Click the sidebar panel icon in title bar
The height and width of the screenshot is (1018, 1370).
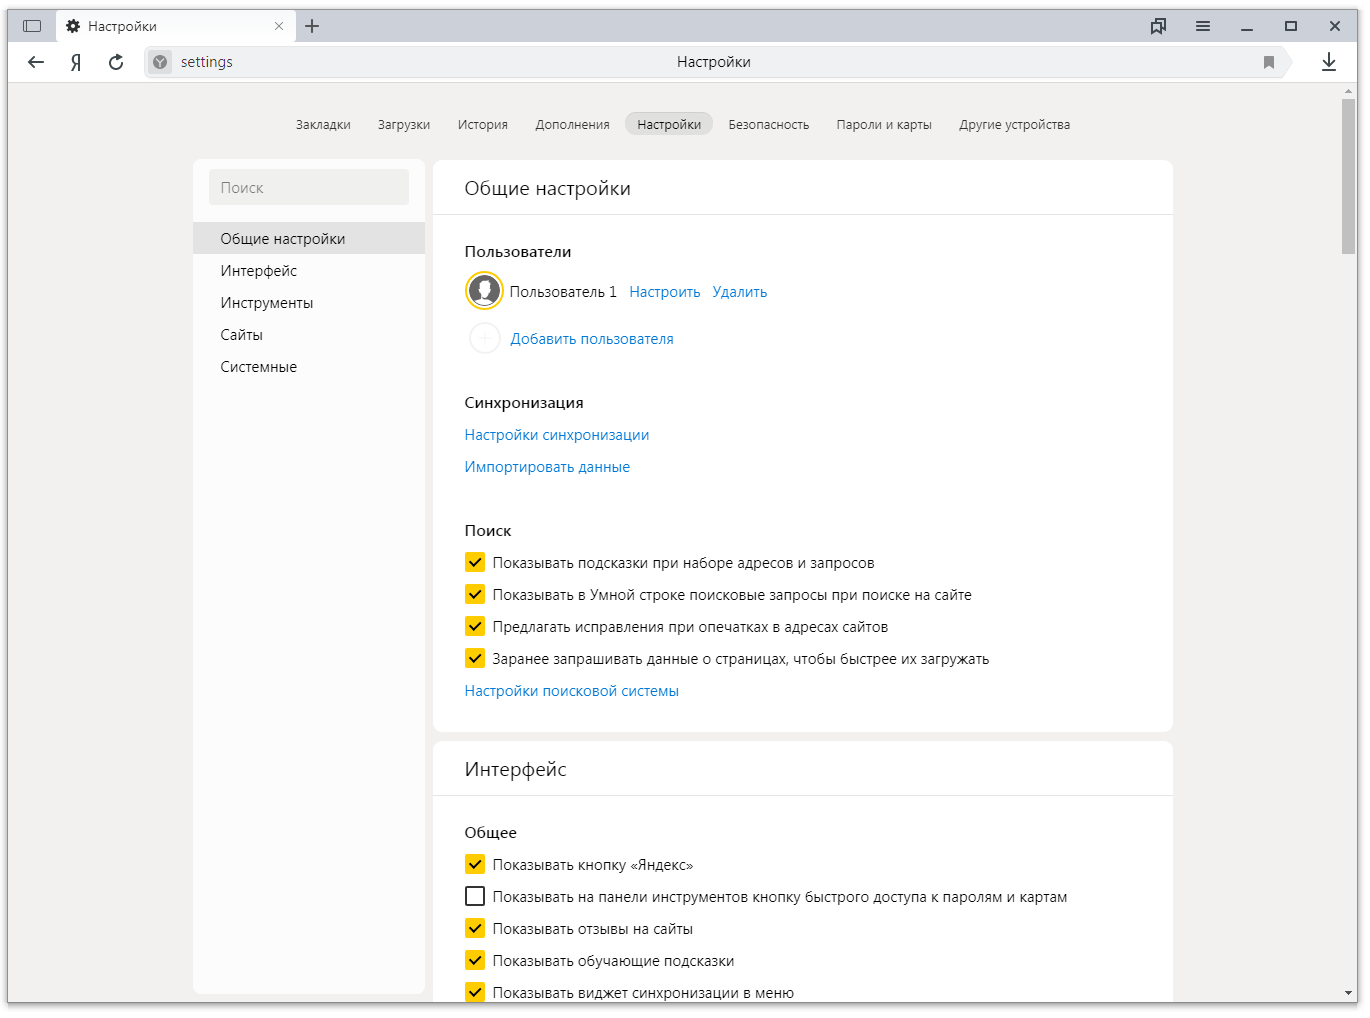(x=32, y=26)
